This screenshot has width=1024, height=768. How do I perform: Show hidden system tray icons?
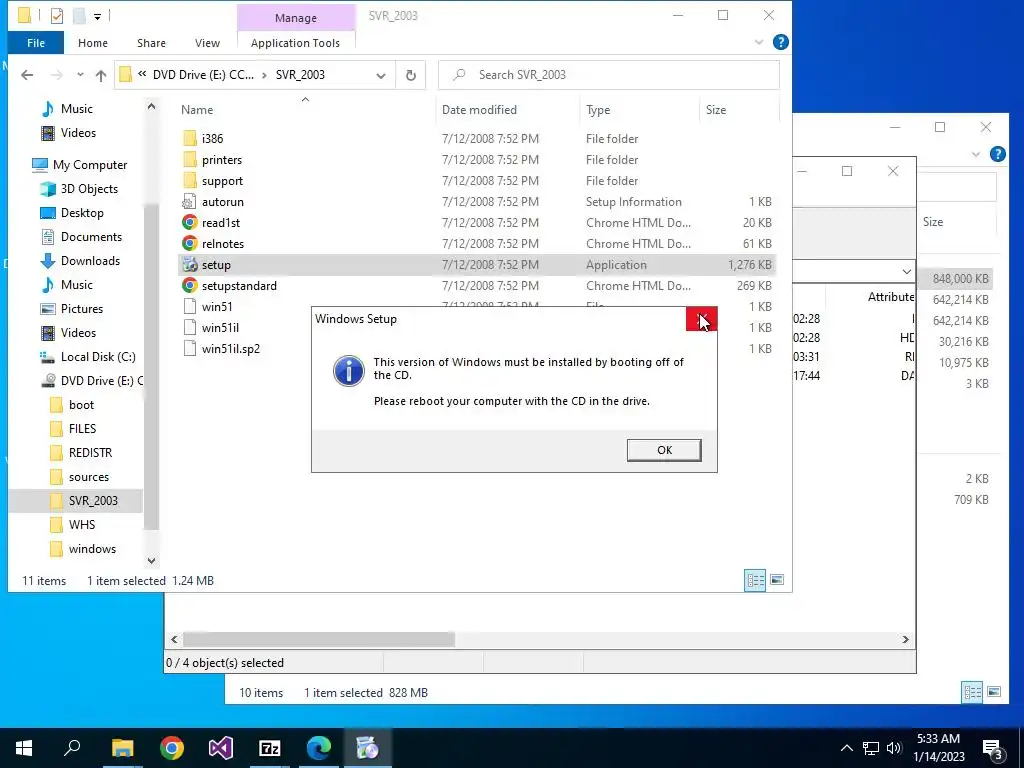tap(846, 748)
